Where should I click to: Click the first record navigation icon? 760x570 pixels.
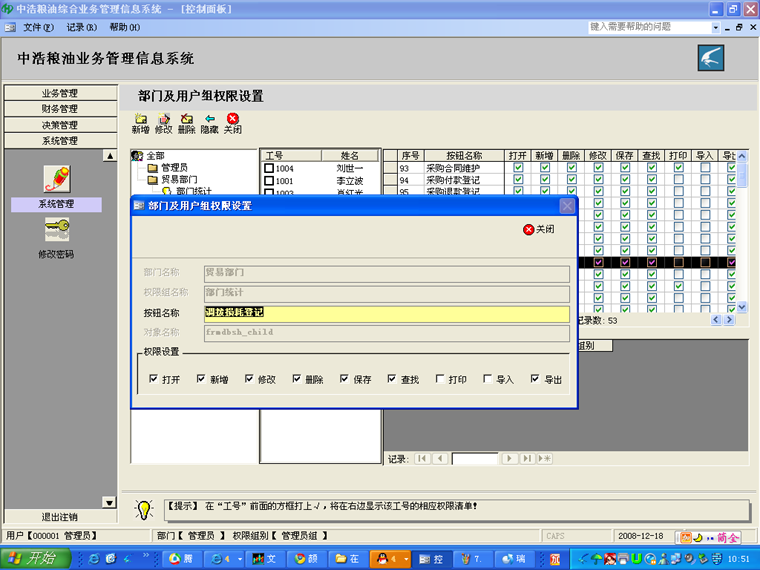tap(422, 459)
